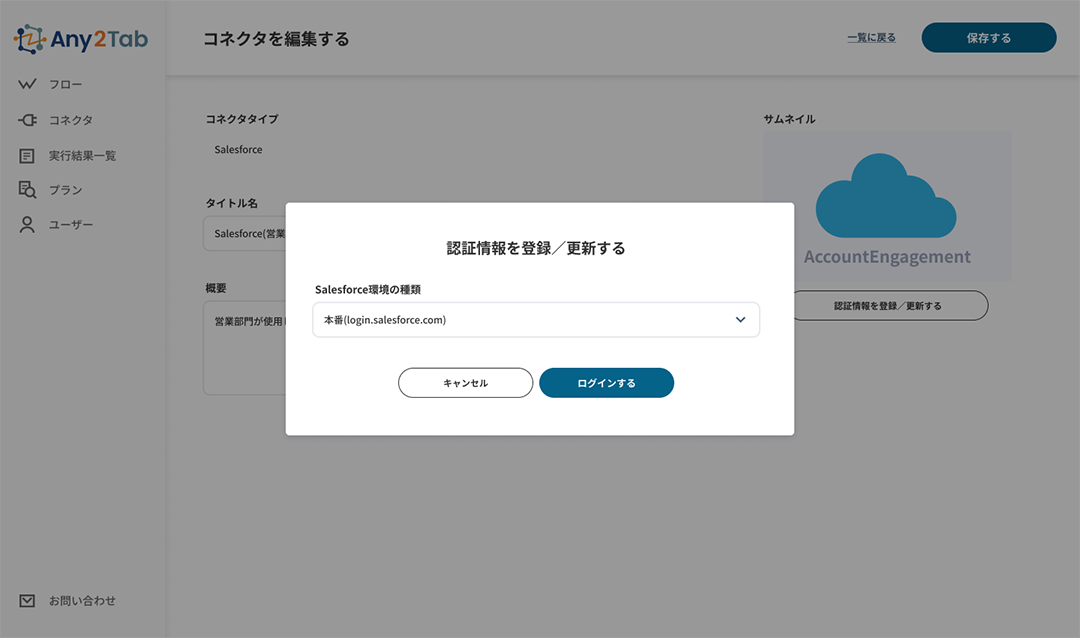This screenshot has width=1080, height=638.
Task: Click the プラン search icon
Action: pyautogui.click(x=28, y=190)
